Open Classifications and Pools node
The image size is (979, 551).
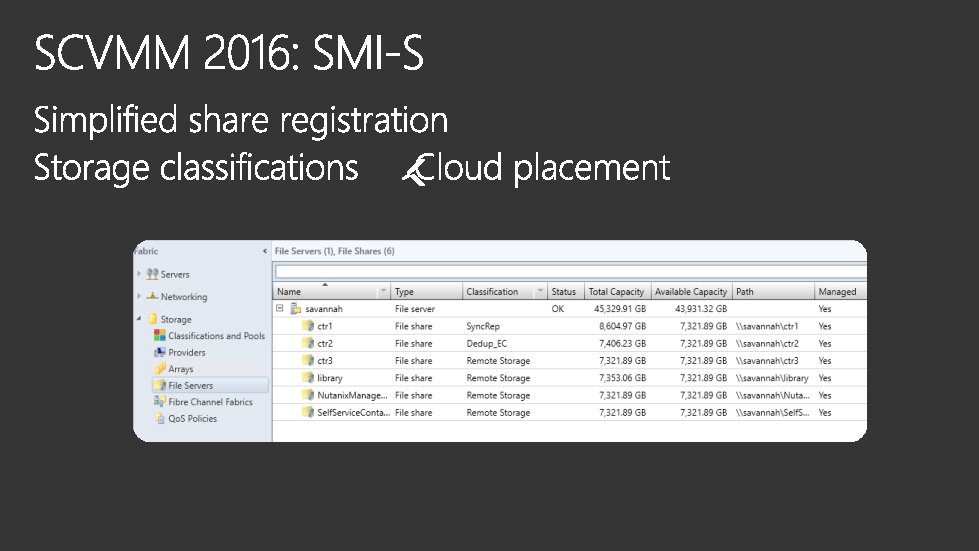217,336
